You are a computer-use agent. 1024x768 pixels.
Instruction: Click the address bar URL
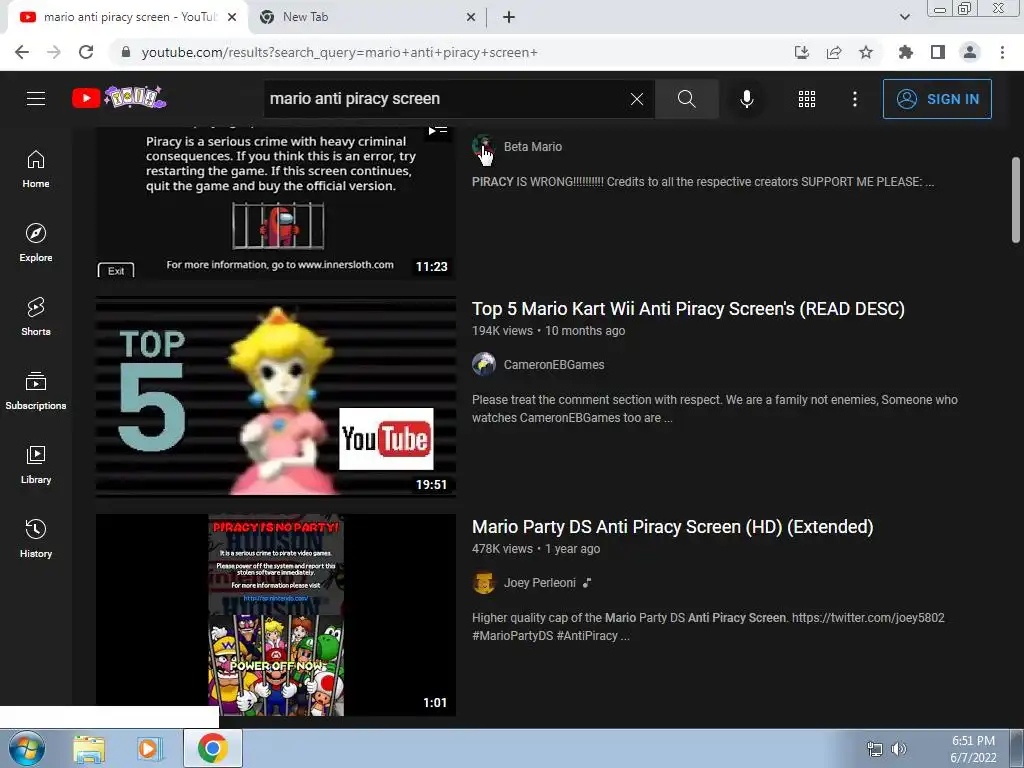pos(340,52)
